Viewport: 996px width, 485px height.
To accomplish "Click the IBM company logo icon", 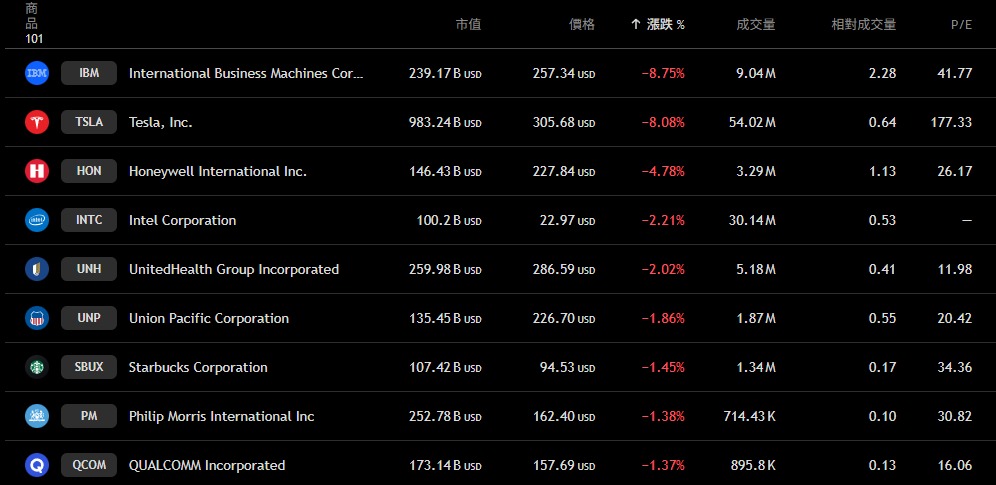I will tap(37, 73).
